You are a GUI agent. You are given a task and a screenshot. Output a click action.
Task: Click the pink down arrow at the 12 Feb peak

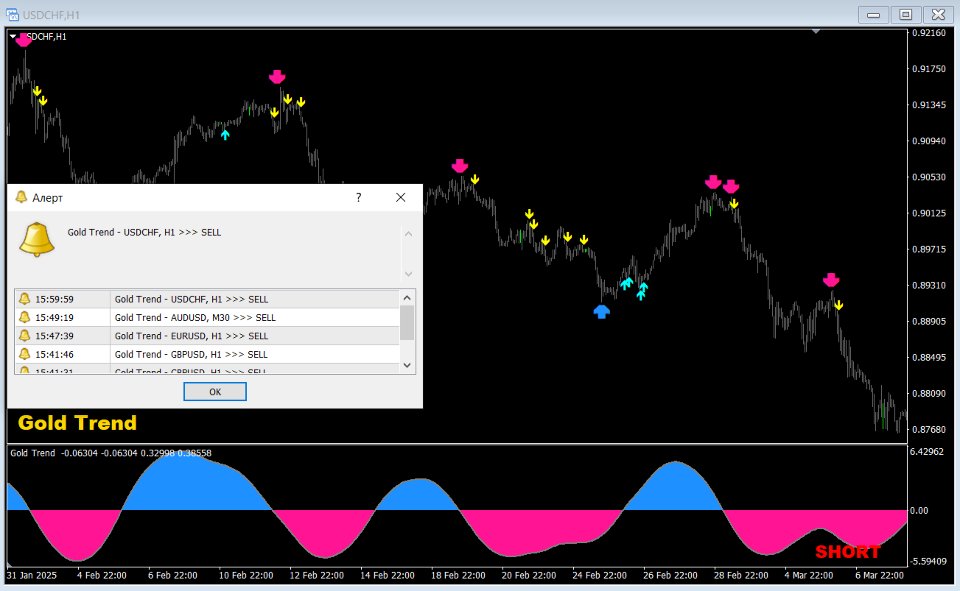(x=277, y=76)
